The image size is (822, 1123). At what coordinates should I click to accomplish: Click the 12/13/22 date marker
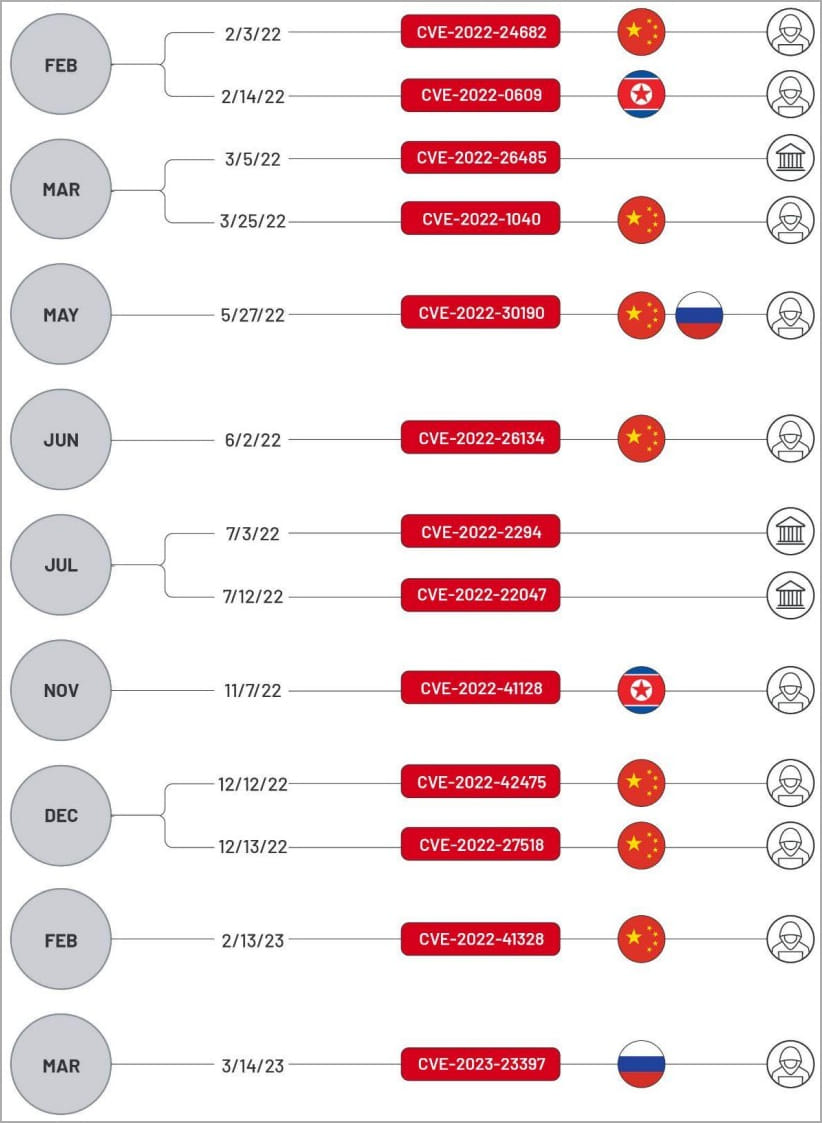click(x=253, y=847)
